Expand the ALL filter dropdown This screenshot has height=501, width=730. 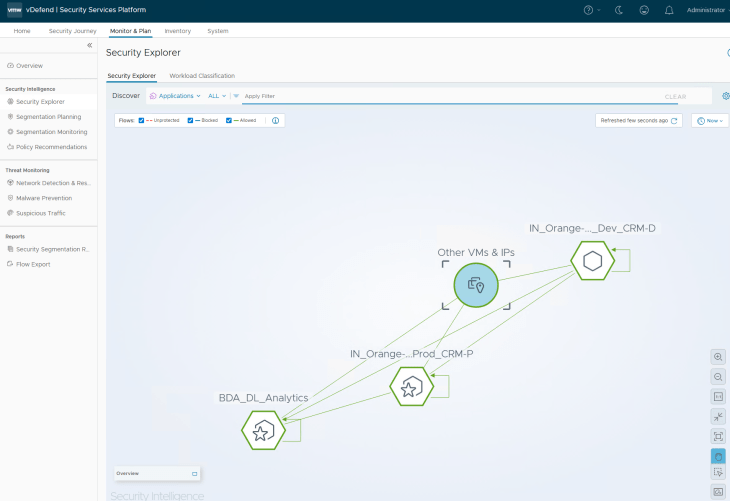click(x=217, y=96)
